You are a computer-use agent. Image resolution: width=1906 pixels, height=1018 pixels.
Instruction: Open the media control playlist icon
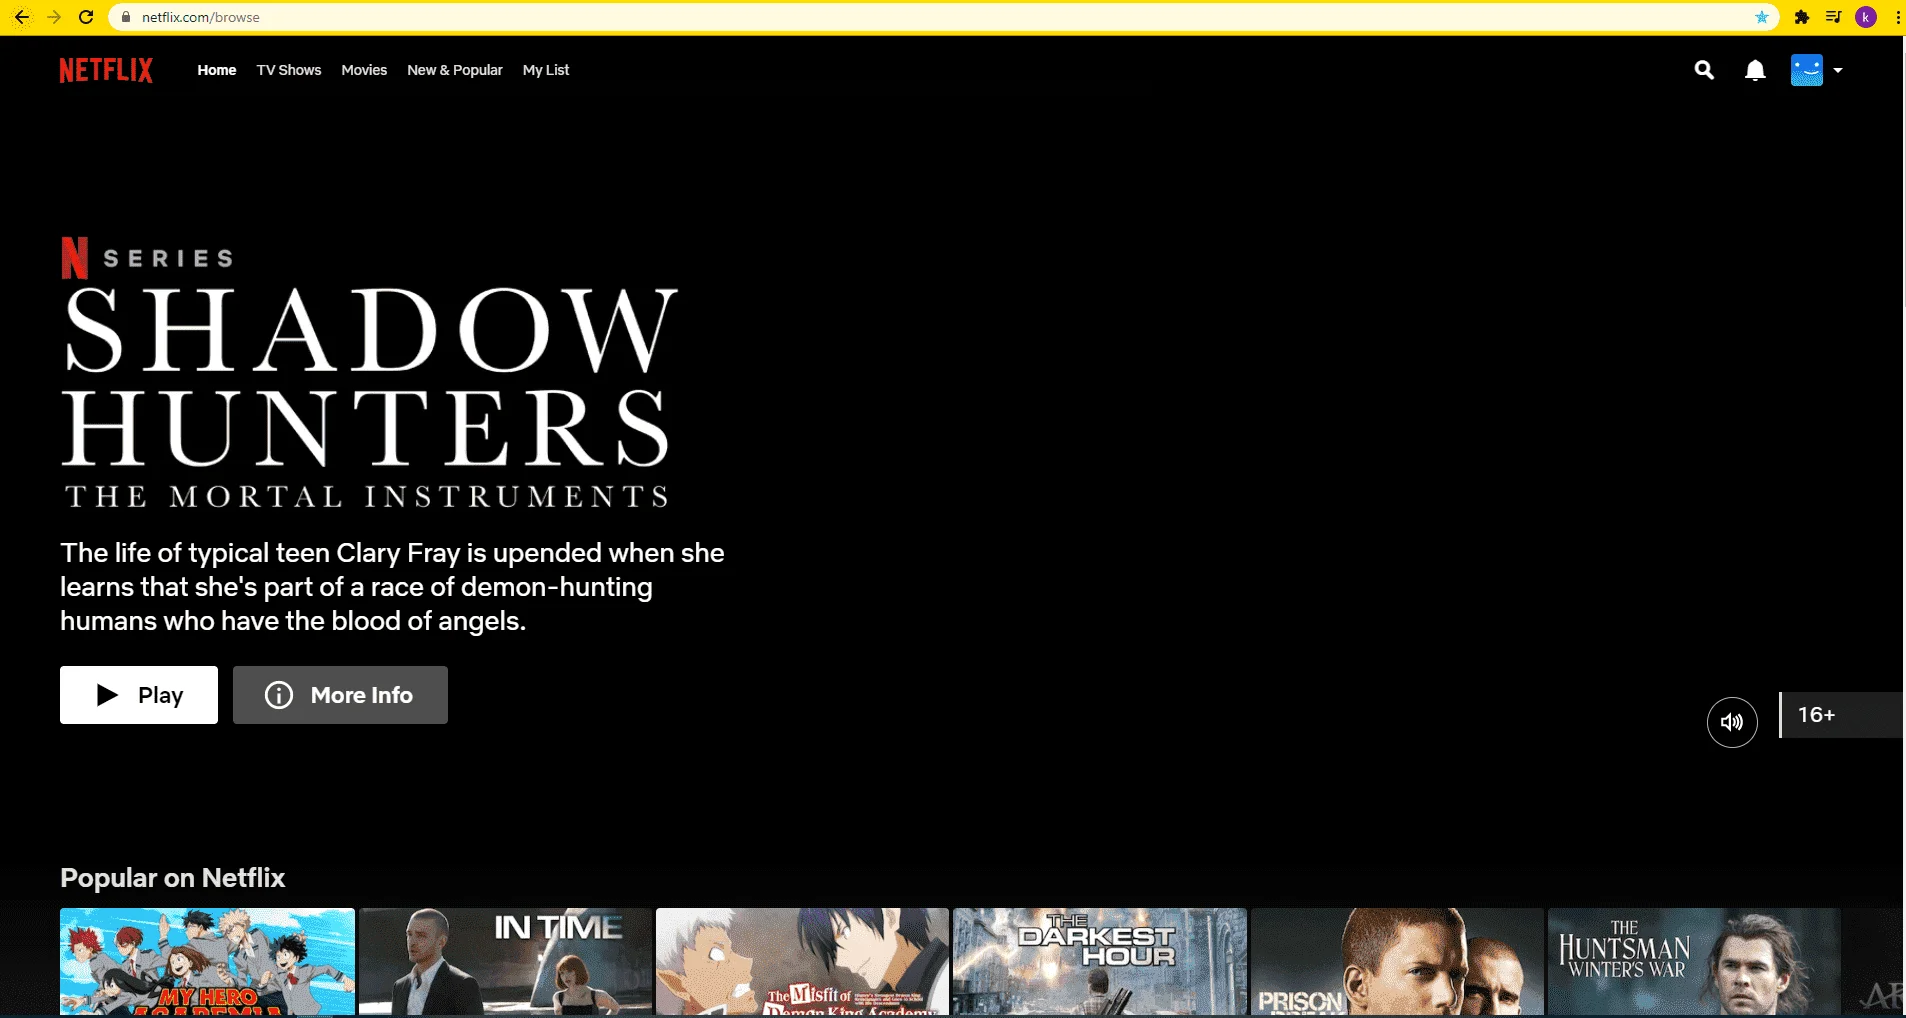click(1833, 17)
